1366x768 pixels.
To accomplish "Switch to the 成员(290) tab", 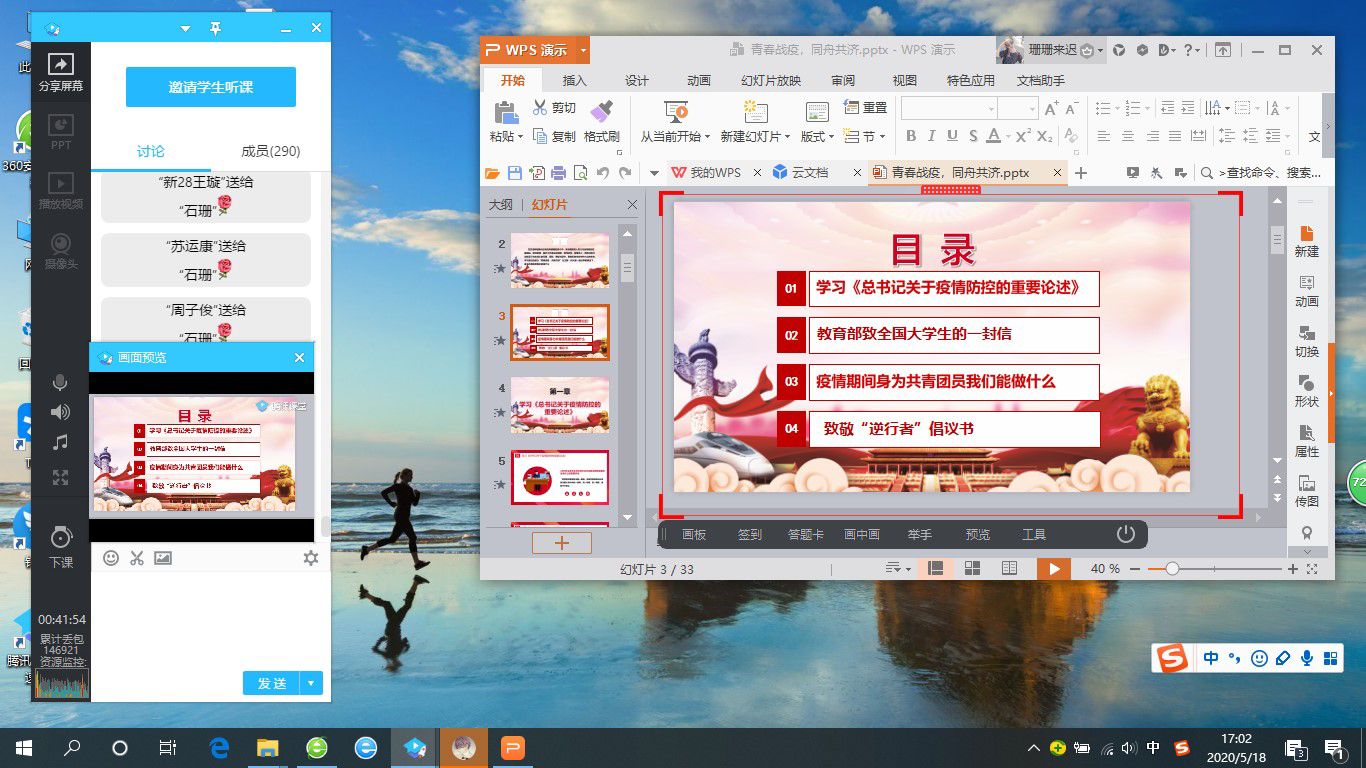I will [x=270, y=151].
